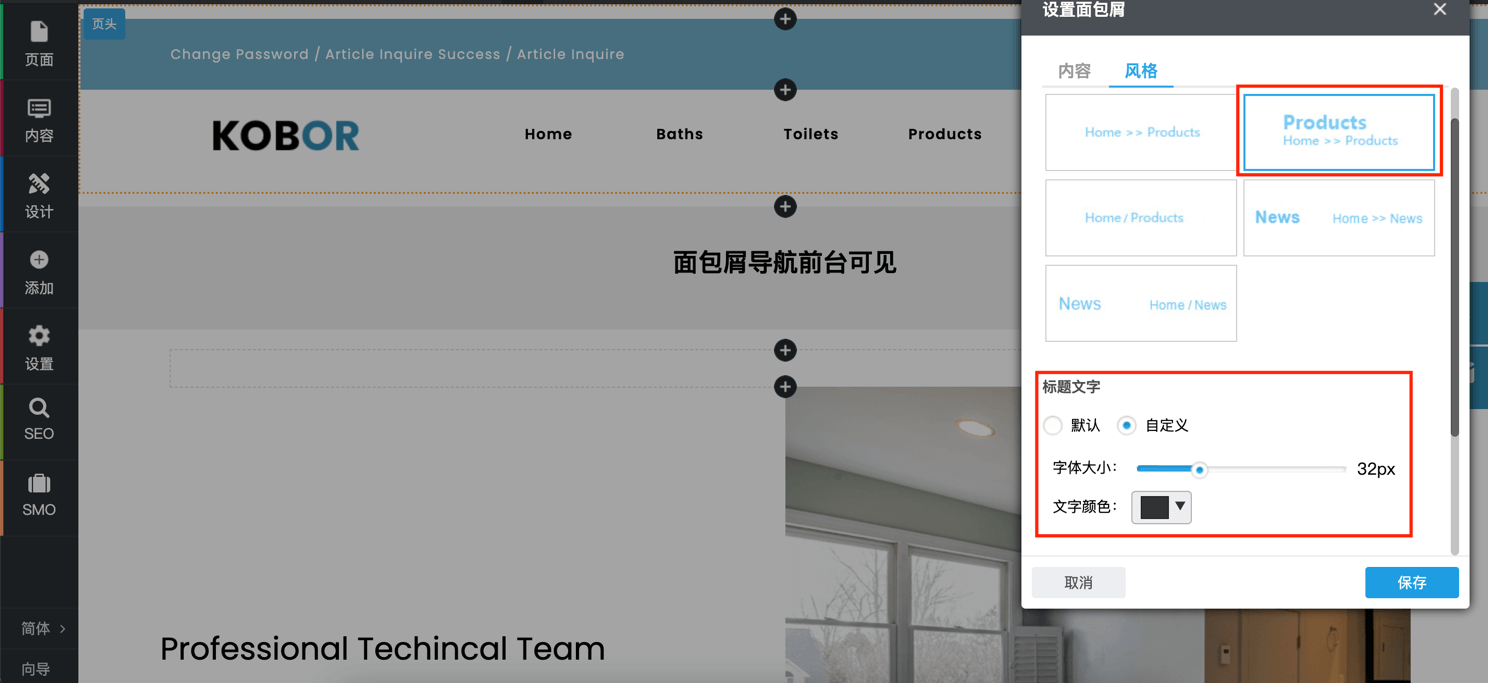The image size is (1488, 683).
Task: Open the 文字颜色 color dropdown
Action: point(1161,507)
